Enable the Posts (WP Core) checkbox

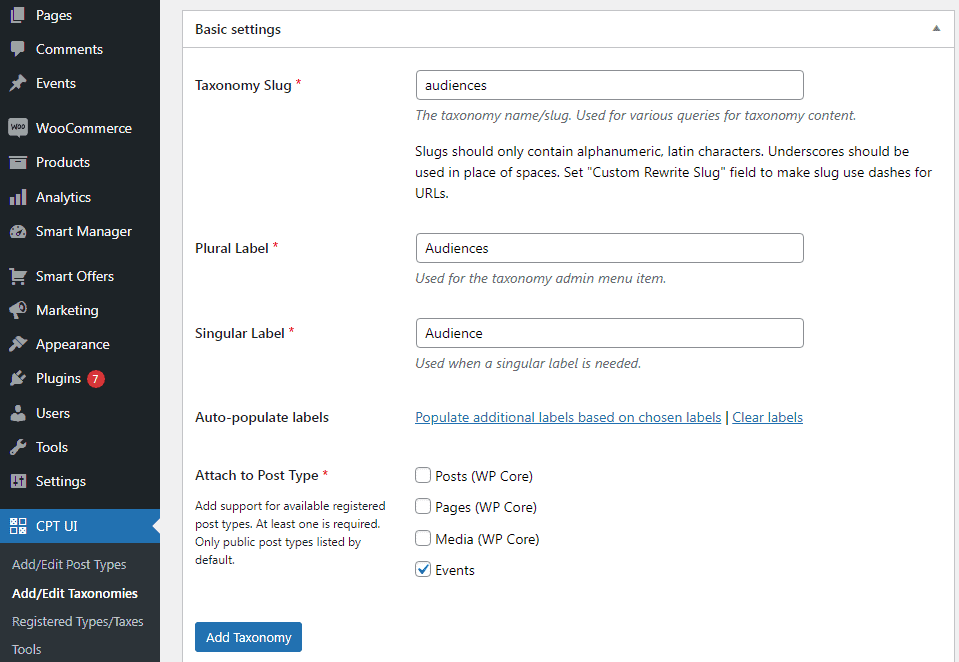click(x=424, y=476)
